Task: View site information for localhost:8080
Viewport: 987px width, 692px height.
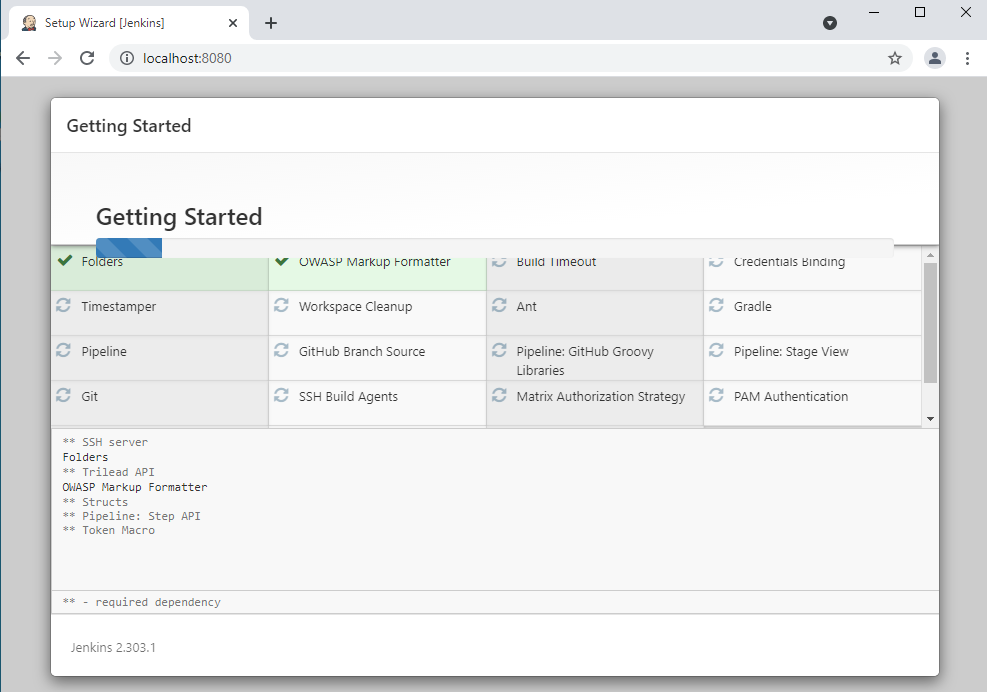Action: (x=127, y=58)
